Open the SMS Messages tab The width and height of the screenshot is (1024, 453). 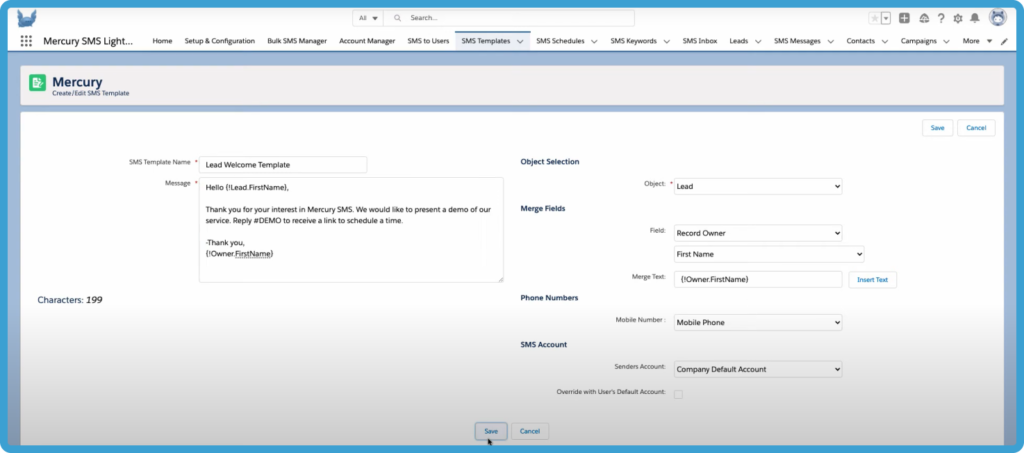[797, 40]
